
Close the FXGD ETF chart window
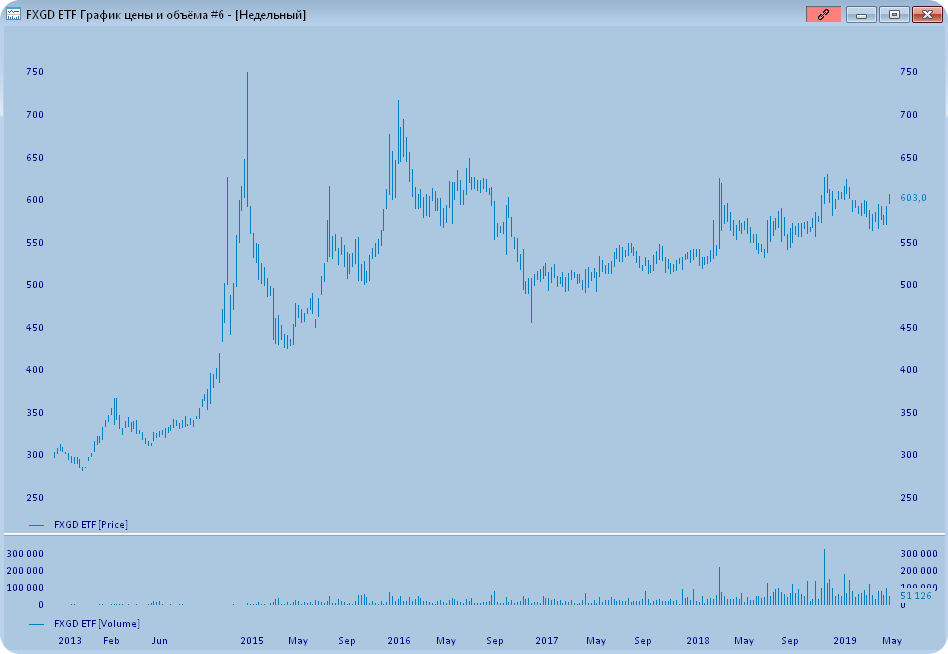pyautogui.click(x=927, y=15)
